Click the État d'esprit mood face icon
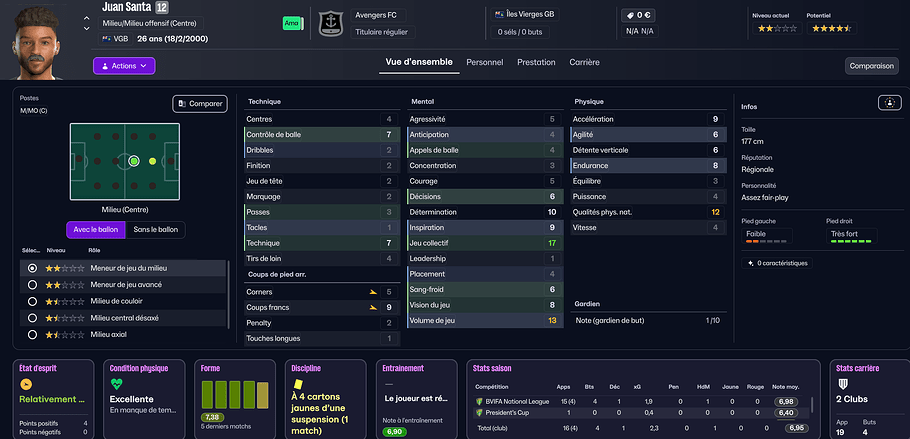The height and width of the screenshot is (439, 910). coord(26,383)
